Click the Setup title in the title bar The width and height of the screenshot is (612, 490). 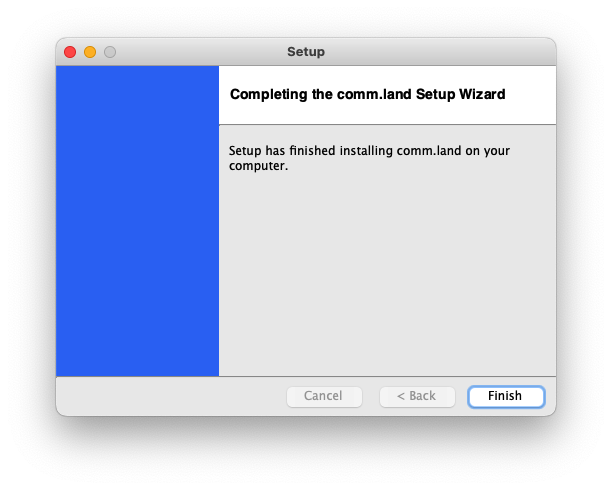(x=306, y=52)
